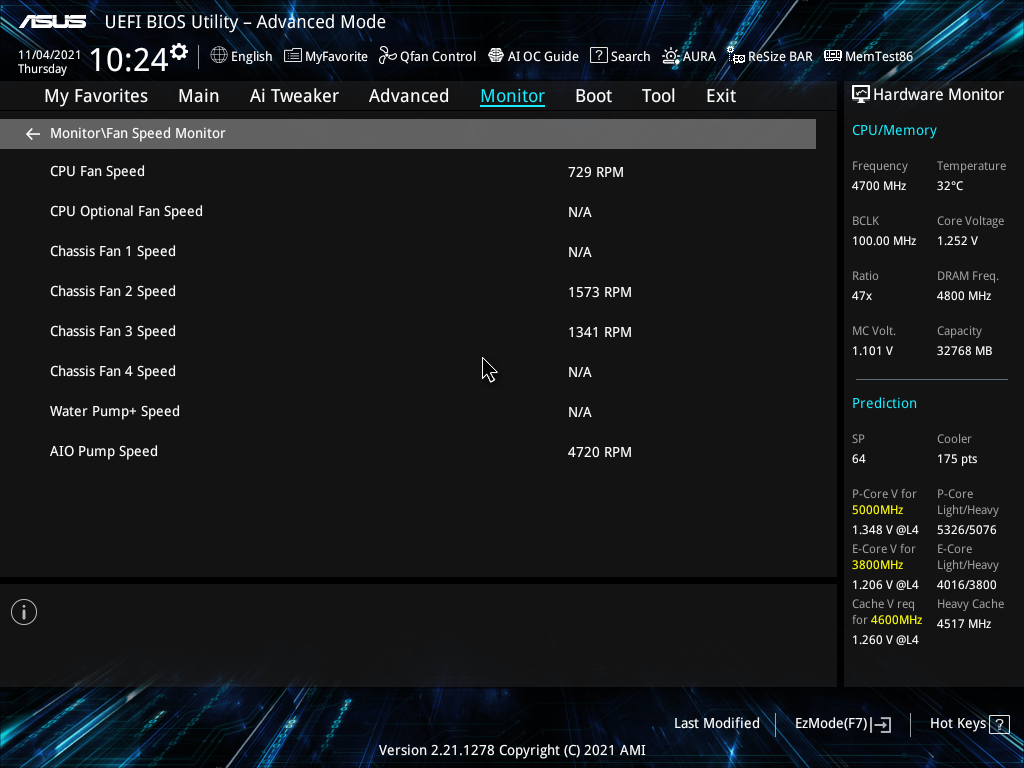1024x768 pixels.
Task: Click the 32768 MB capacity value
Action: (965, 351)
